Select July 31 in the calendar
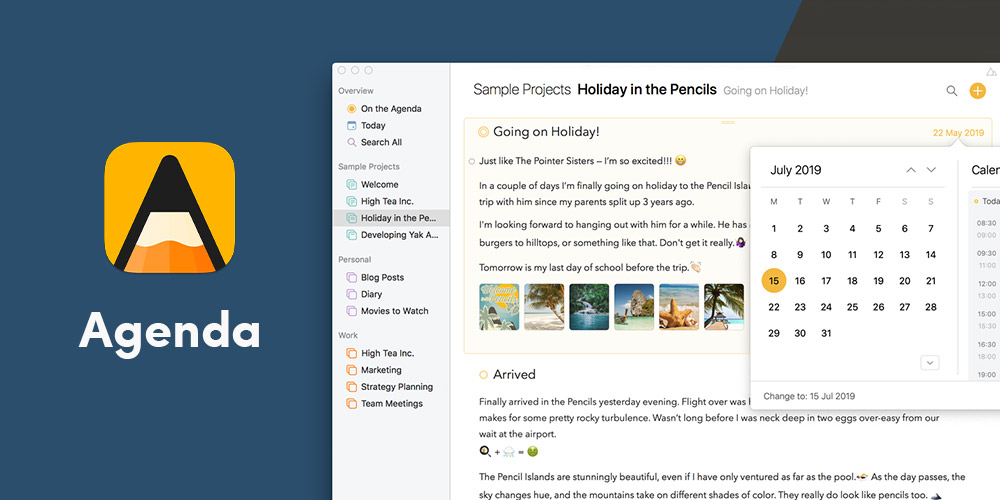Image resolution: width=1000 pixels, height=500 pixels. (826, 333)
